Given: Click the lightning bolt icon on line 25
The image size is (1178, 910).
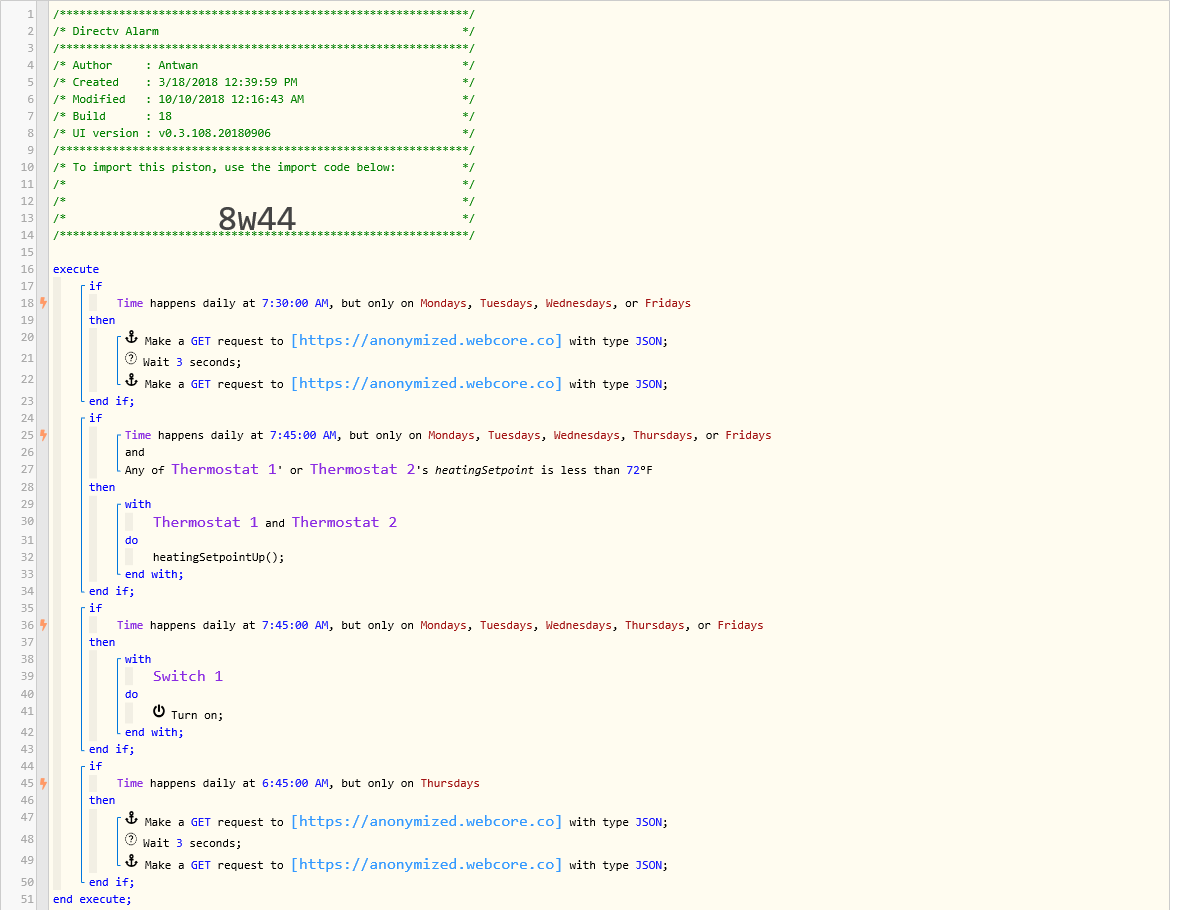Looking at the screenshot, I should 44,435.
